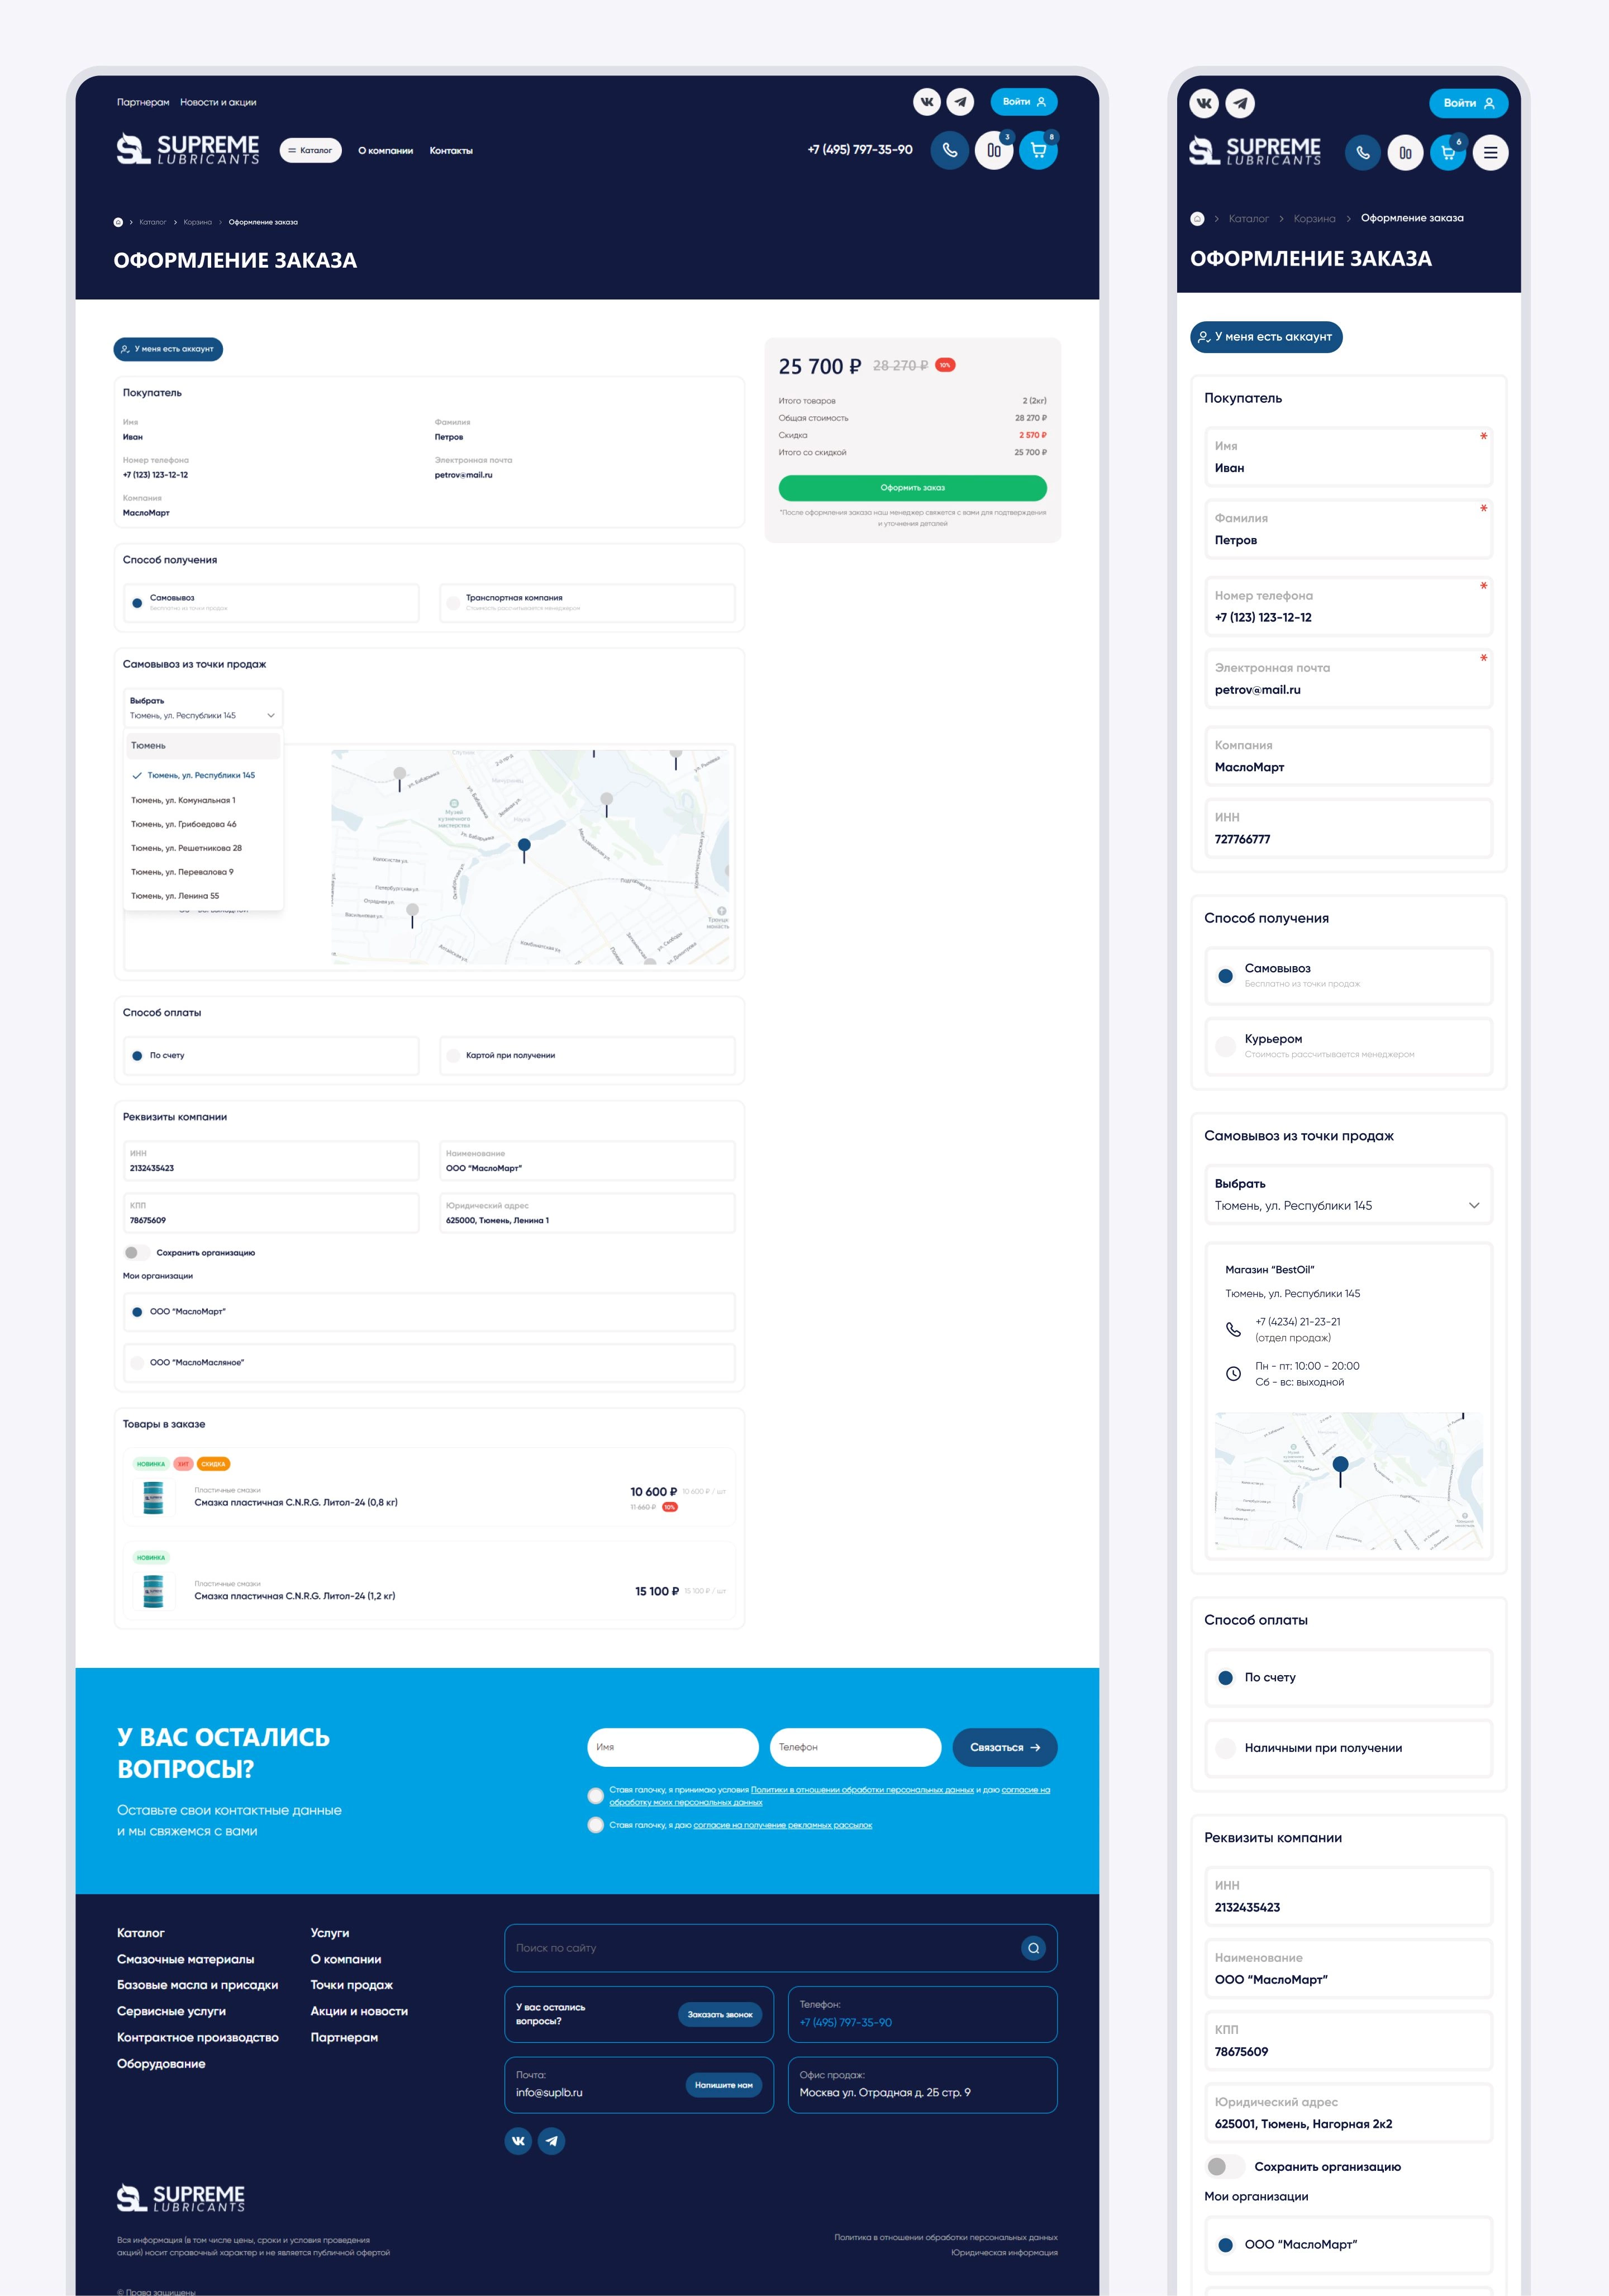The height and width of the screenshot is (2296, 1609).
Task: Click the Заказать звонок footer button
Action: 720,2014
